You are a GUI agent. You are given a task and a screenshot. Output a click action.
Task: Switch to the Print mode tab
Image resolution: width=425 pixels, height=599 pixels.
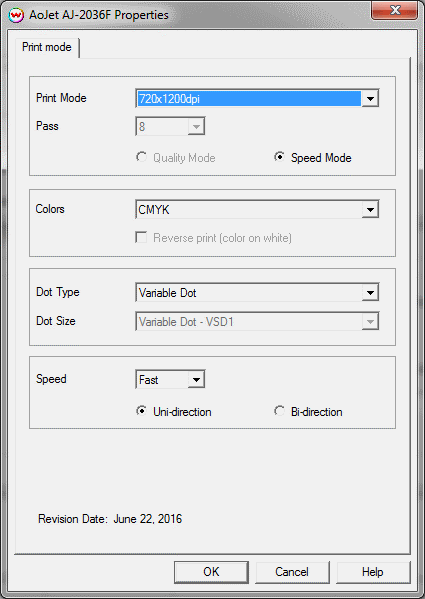[47, 47]
